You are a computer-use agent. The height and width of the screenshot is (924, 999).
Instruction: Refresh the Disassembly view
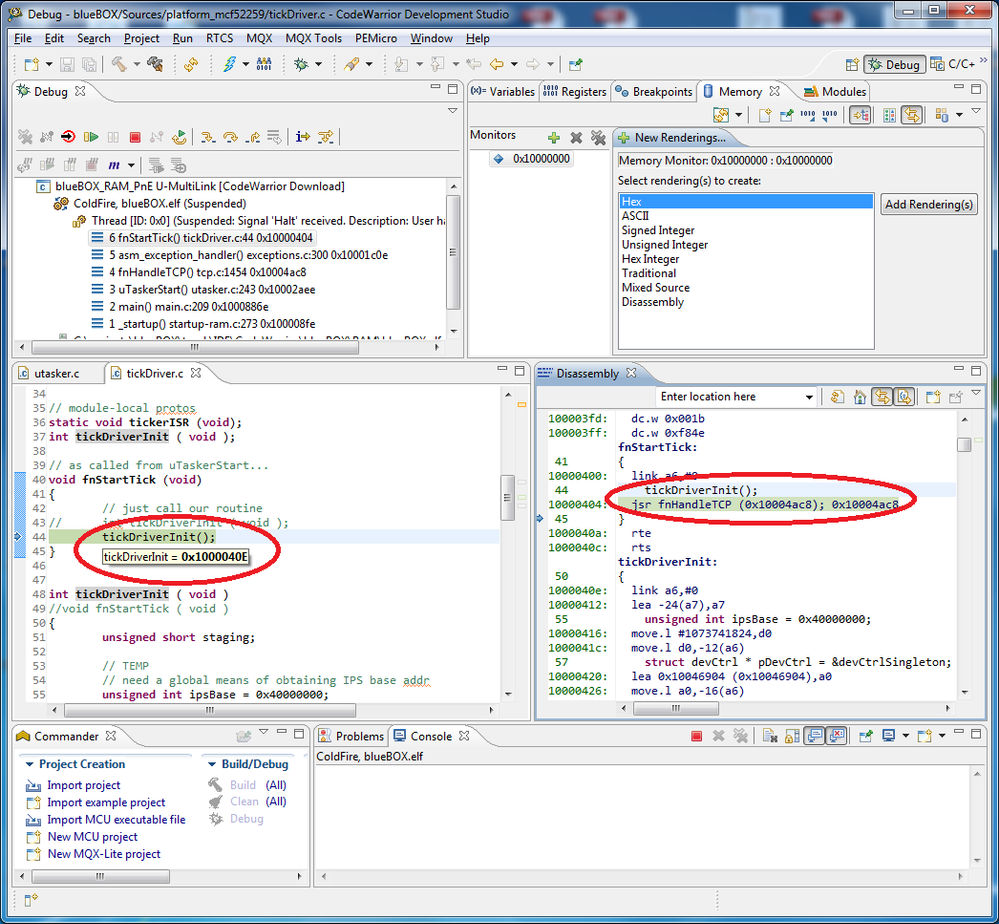tap(836, 397)
